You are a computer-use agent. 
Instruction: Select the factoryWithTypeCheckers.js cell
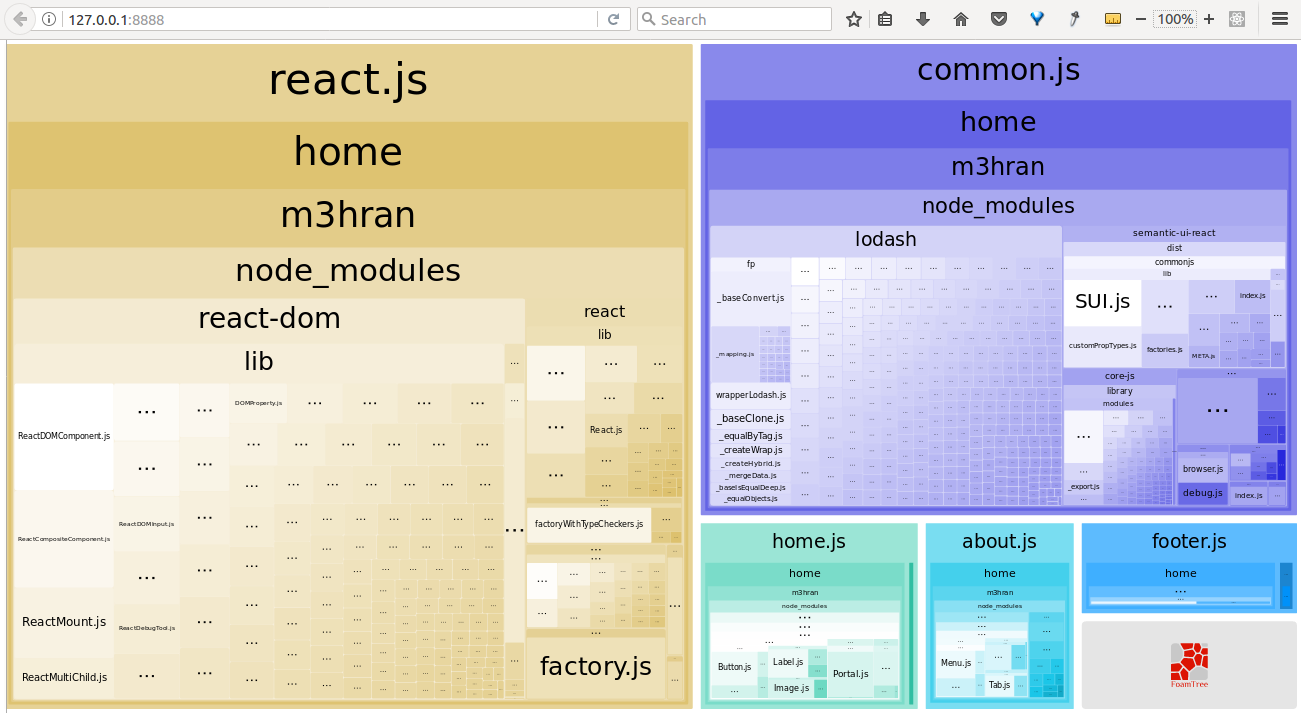[x=589, y=524]
